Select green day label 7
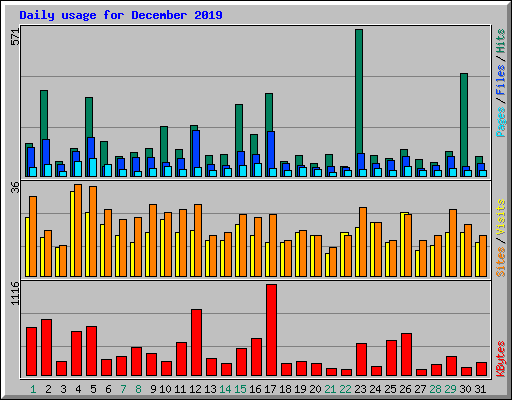Image resolution: width=512 pixels, height=400 pixels. coord(123,389)
